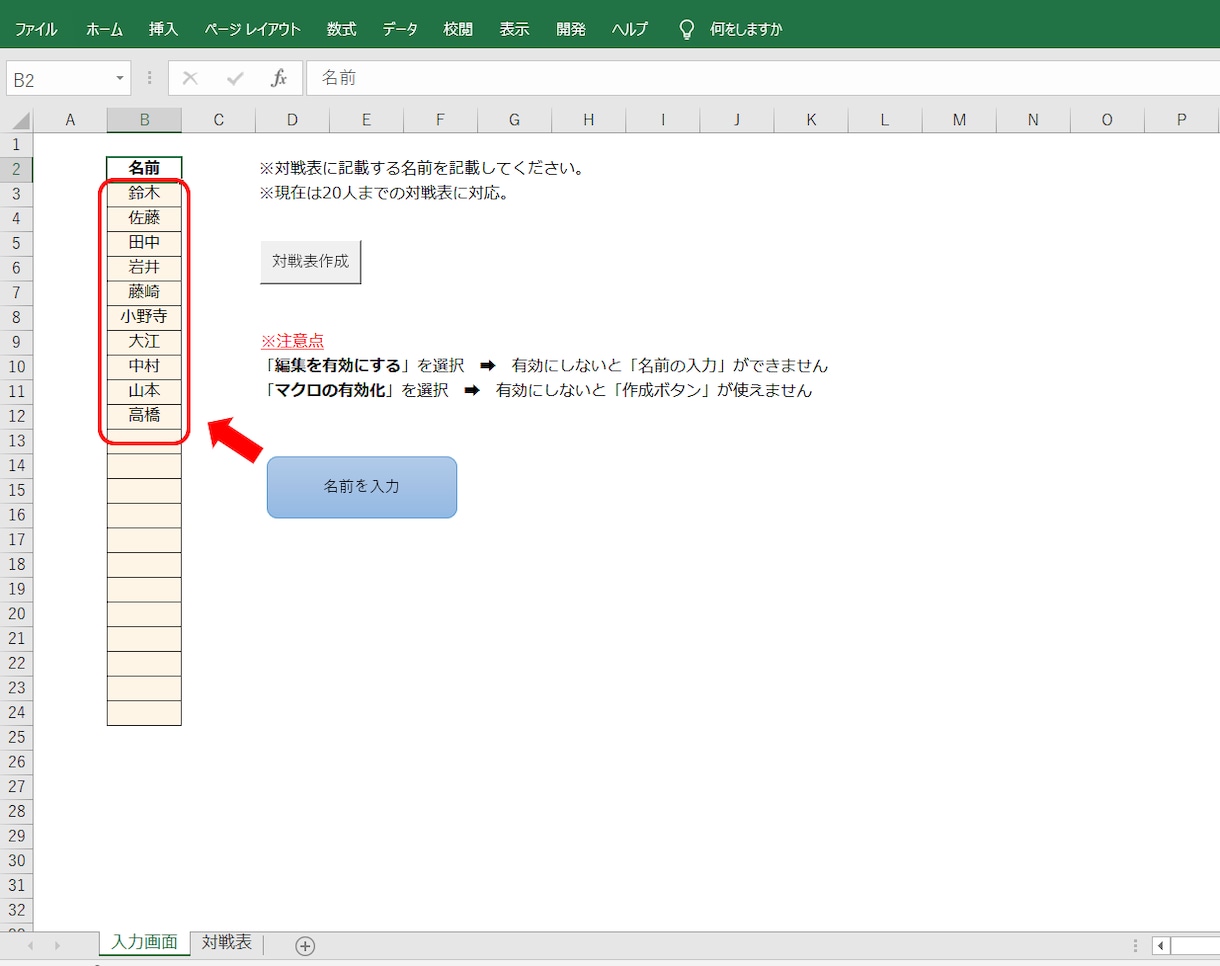Select the cell containing 高橋

(x=144, y=415)
